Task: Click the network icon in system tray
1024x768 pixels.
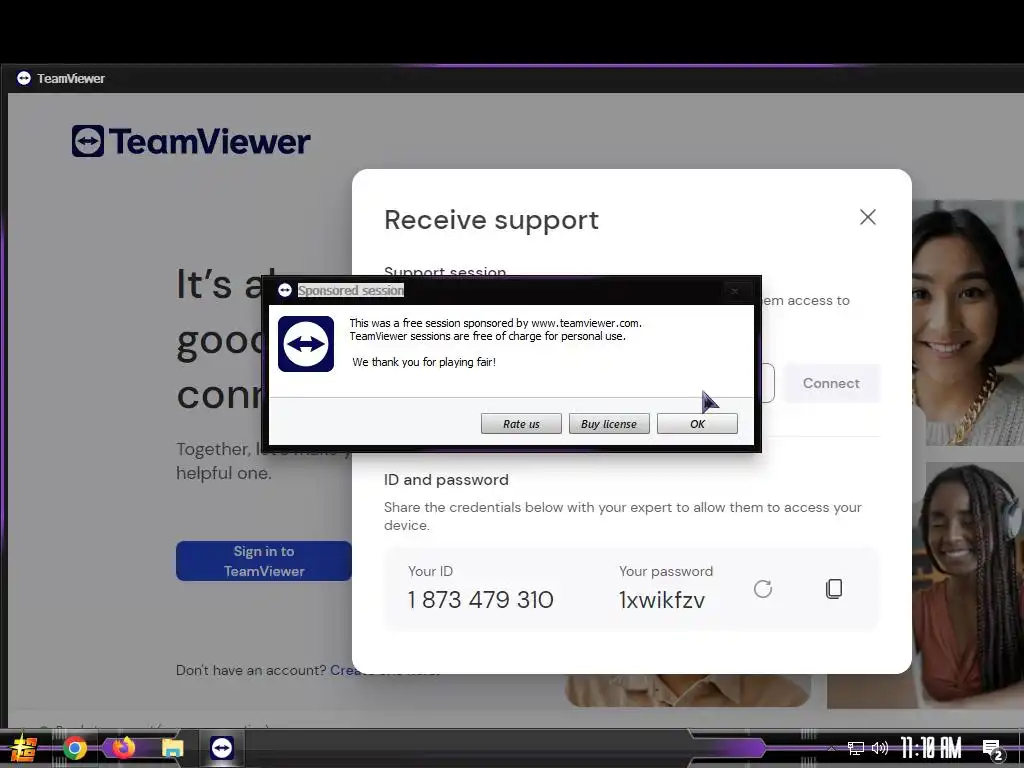Action: [856, 748]
